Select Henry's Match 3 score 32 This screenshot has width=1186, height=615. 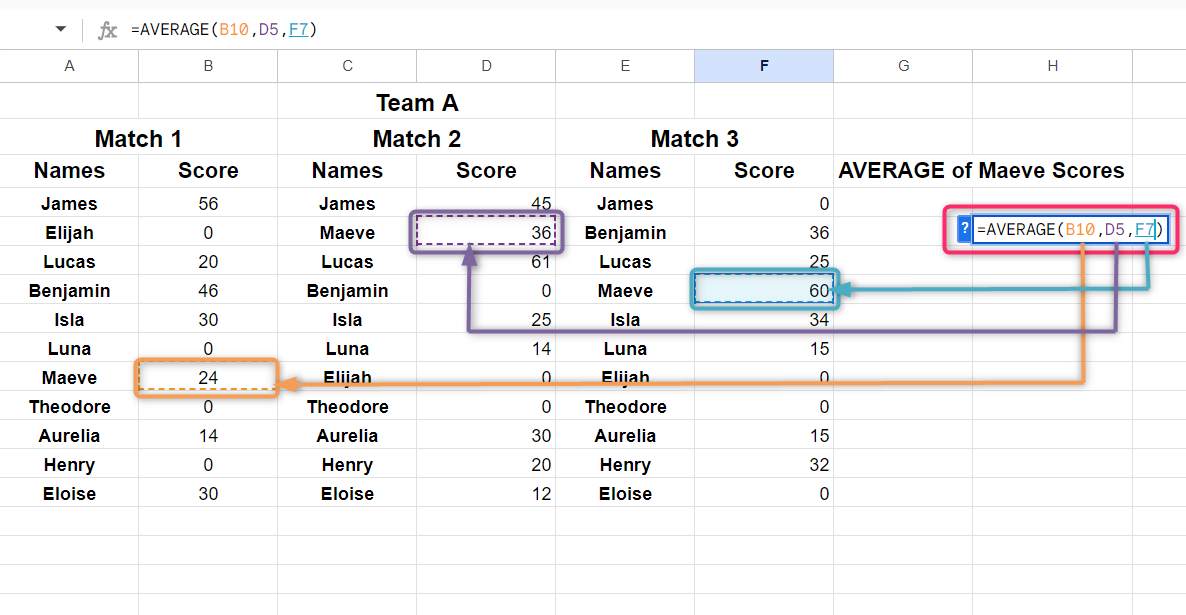click(x=764, y=464)
